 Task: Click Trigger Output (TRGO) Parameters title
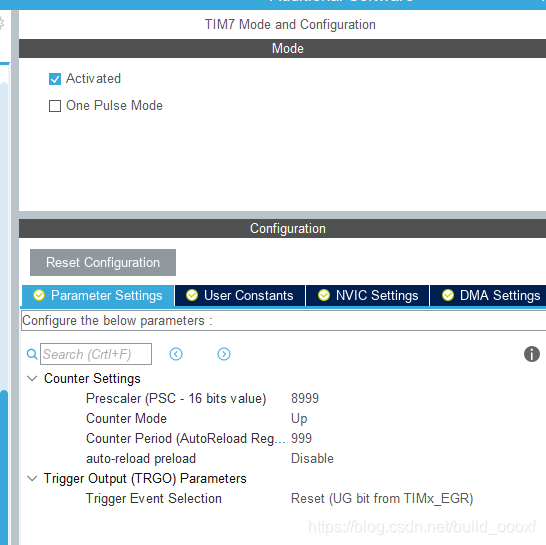[145, 479]
